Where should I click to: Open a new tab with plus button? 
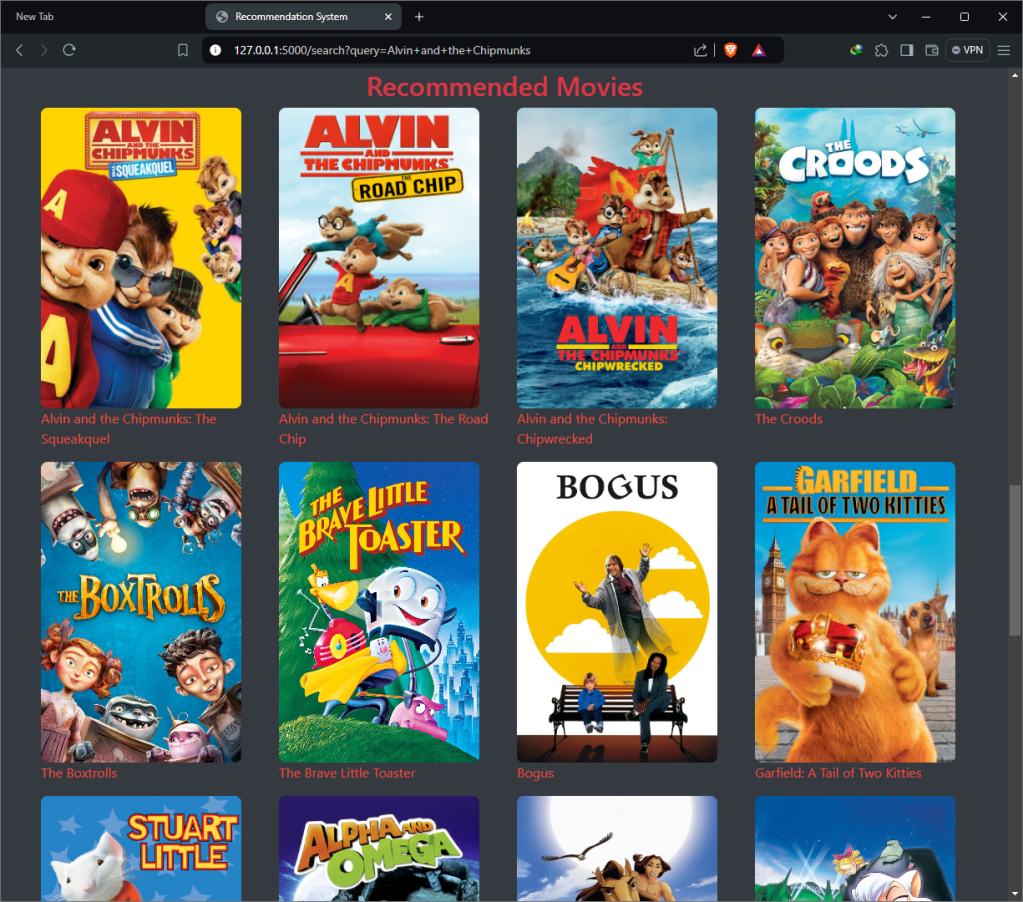pyautogui.click(x=419, y=17)
